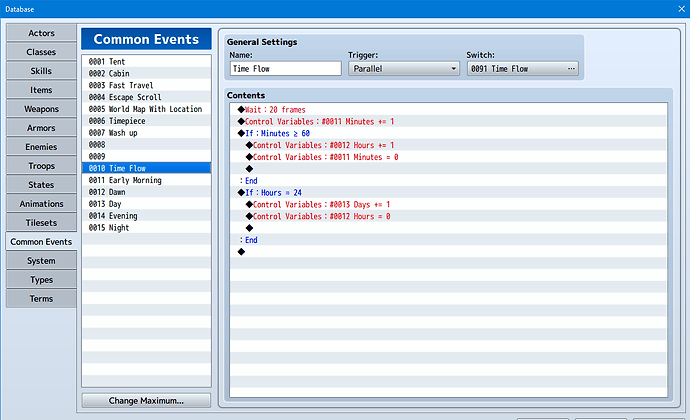The image size is (690, 420).
Task: Open the System tab
Action: click(x=41, y=261)
